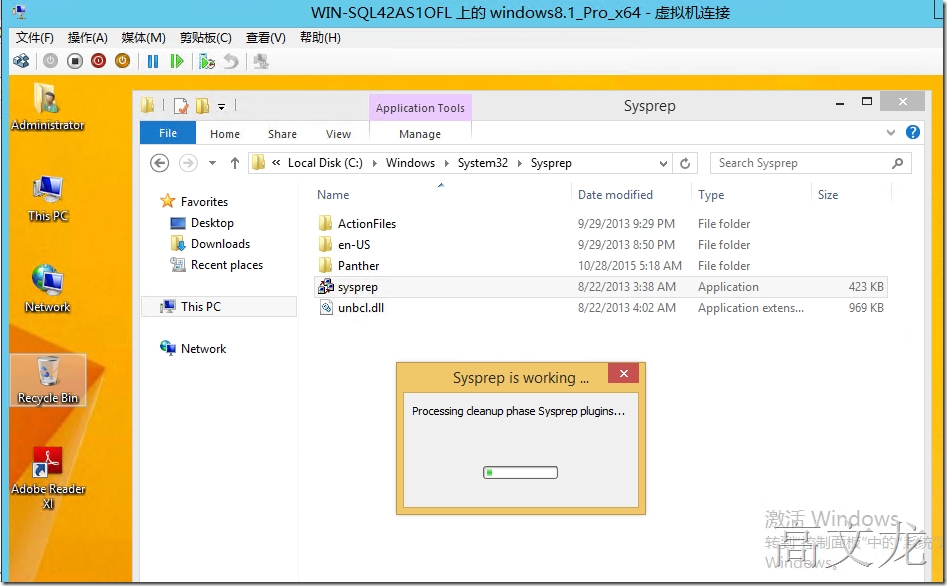Screen dimensions: 947x586
Task: Expand arrow after System32 in path
Action: [x=519, y=163]
